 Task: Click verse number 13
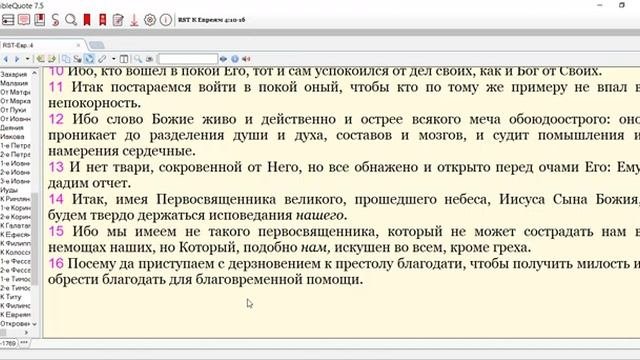pos(56,167)
